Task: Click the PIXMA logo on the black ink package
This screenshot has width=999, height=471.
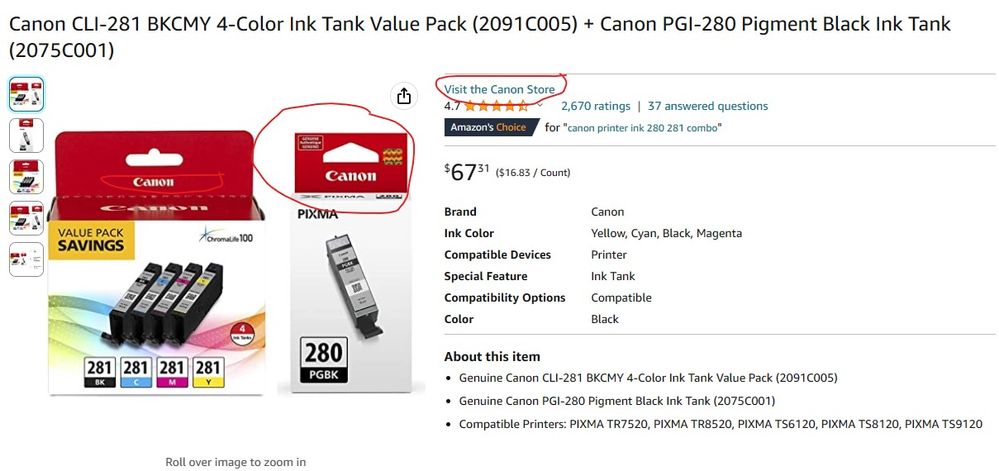Action: [318, 214]
